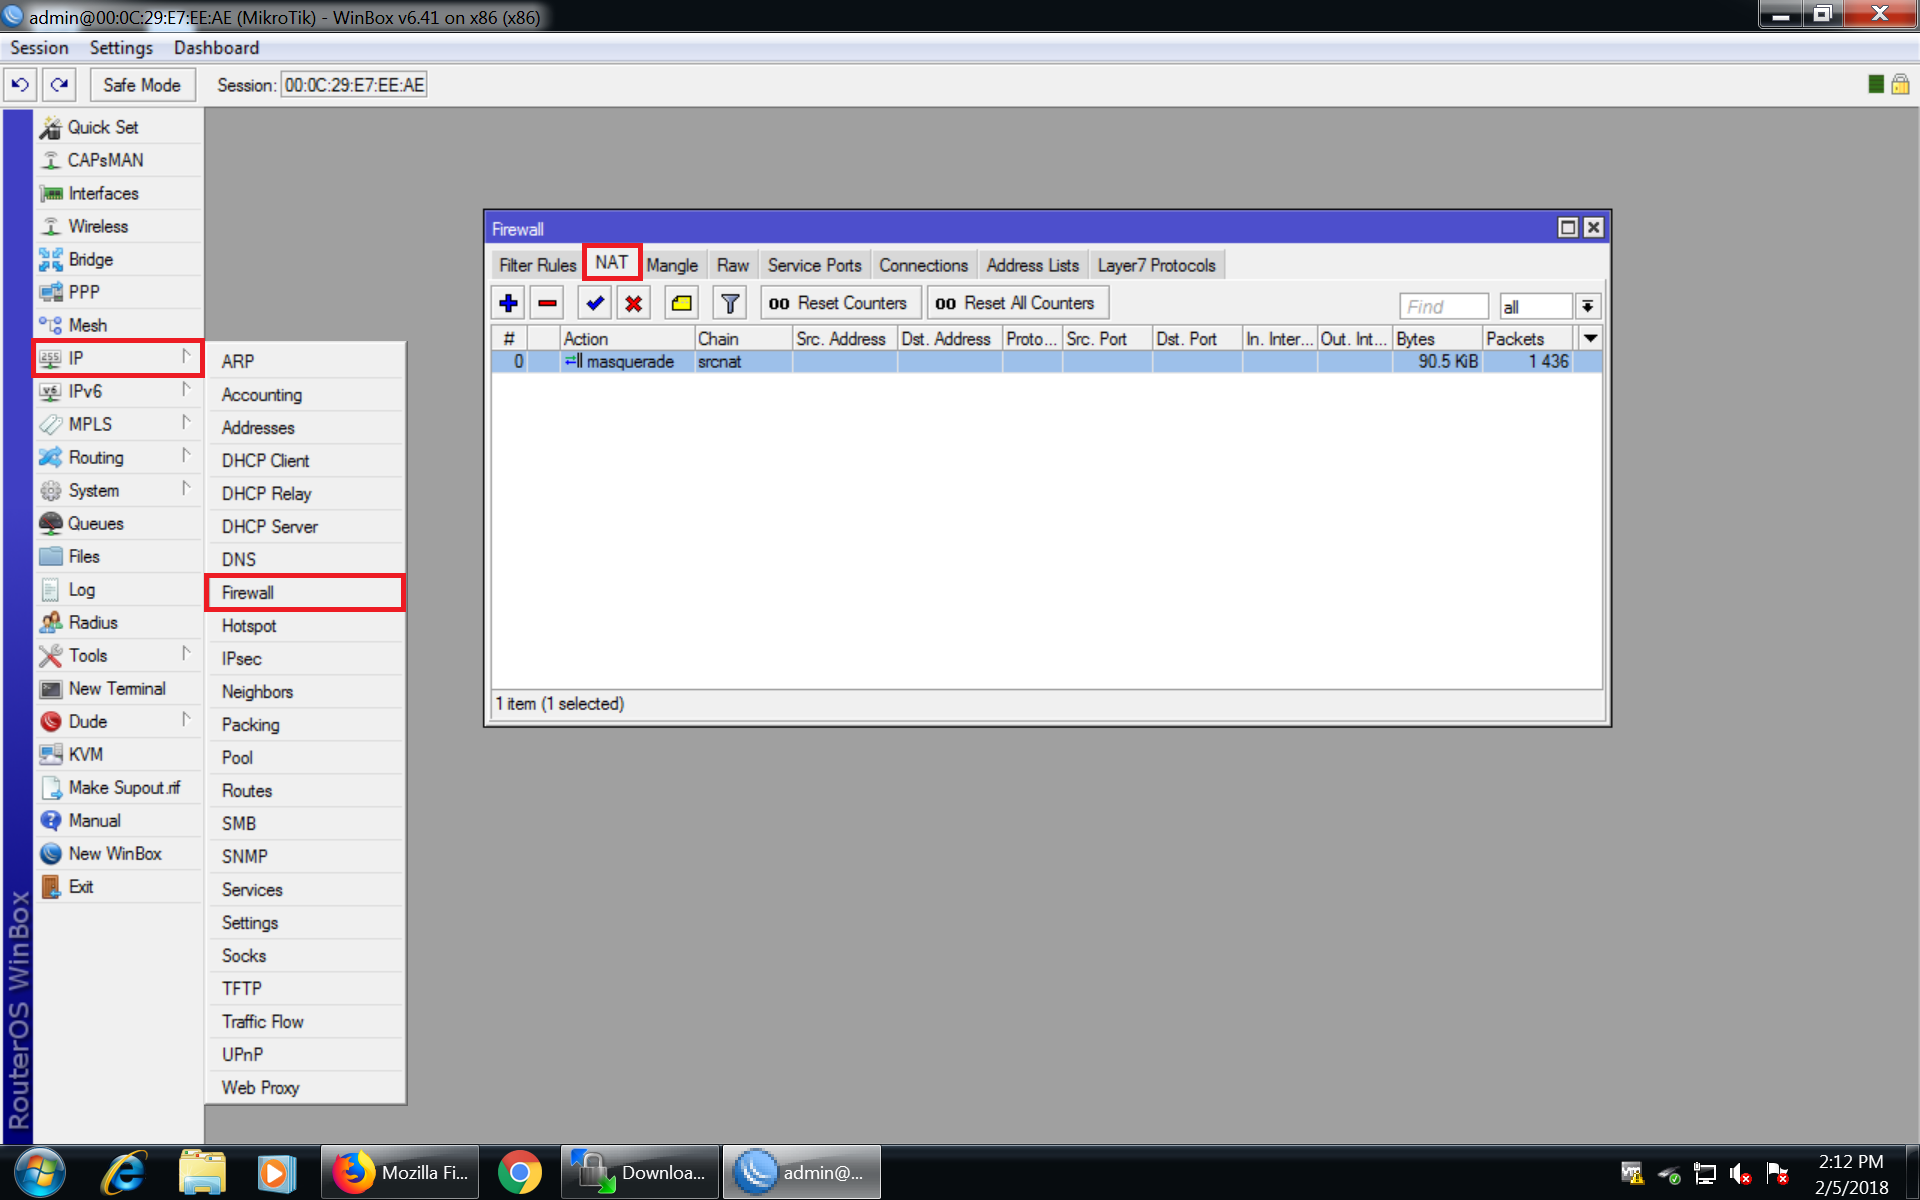1920x1200 pixels.
Task: Click the Find search field
Action: (x=1443, y=306)
